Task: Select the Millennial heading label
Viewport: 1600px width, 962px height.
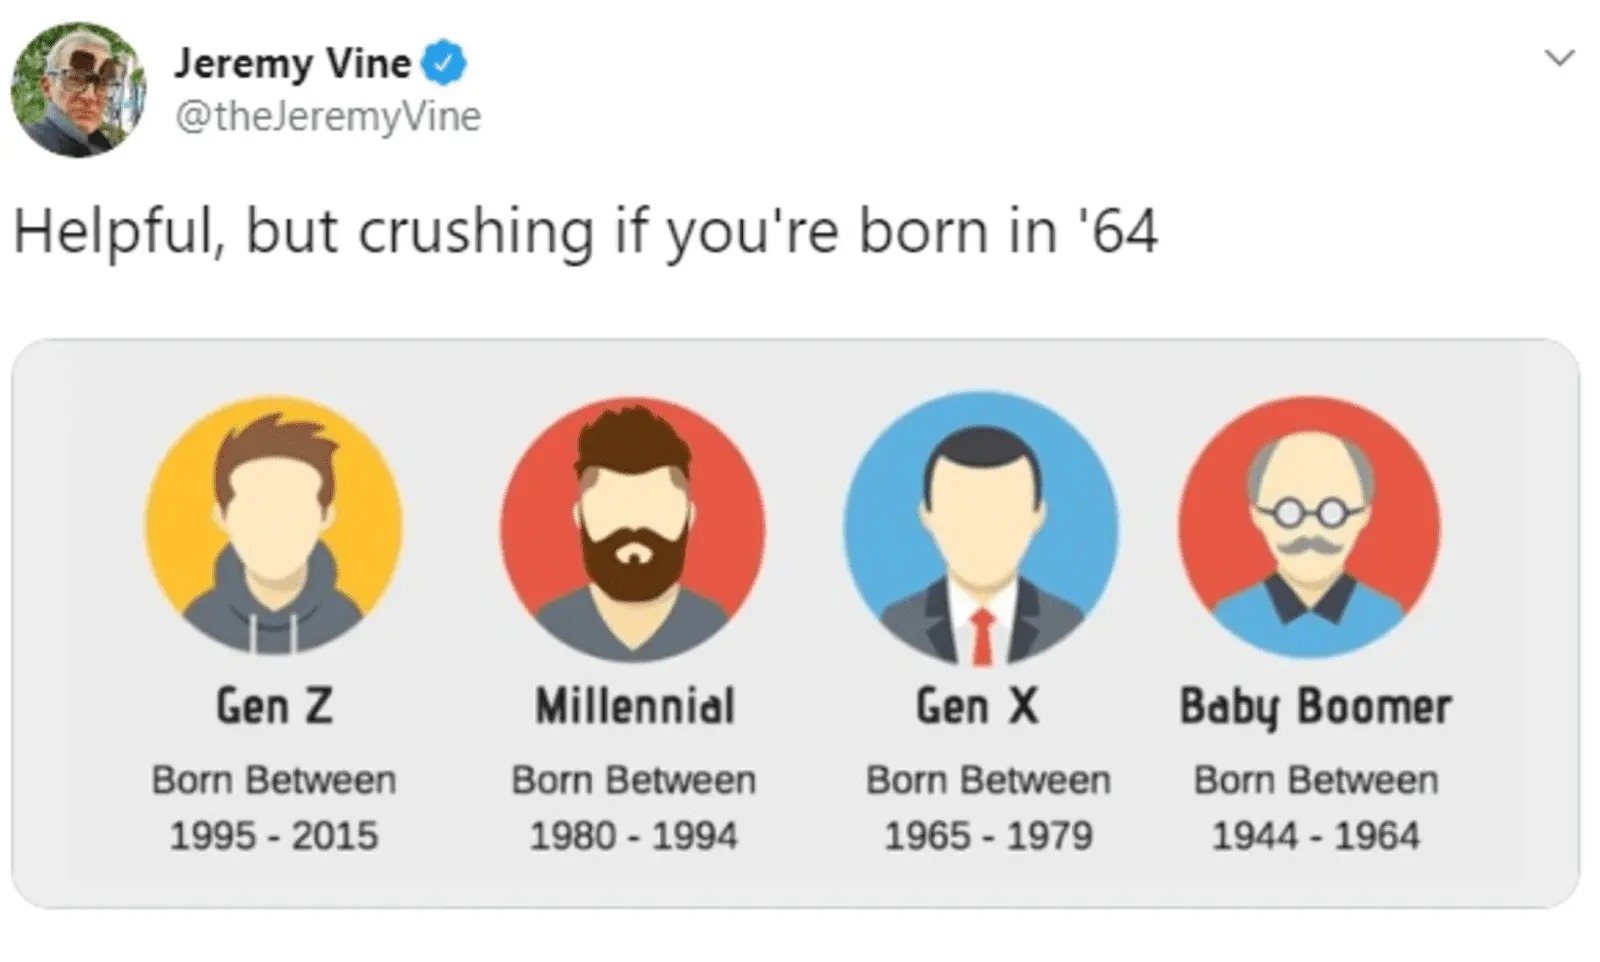Action: click(x=635, y=706)
